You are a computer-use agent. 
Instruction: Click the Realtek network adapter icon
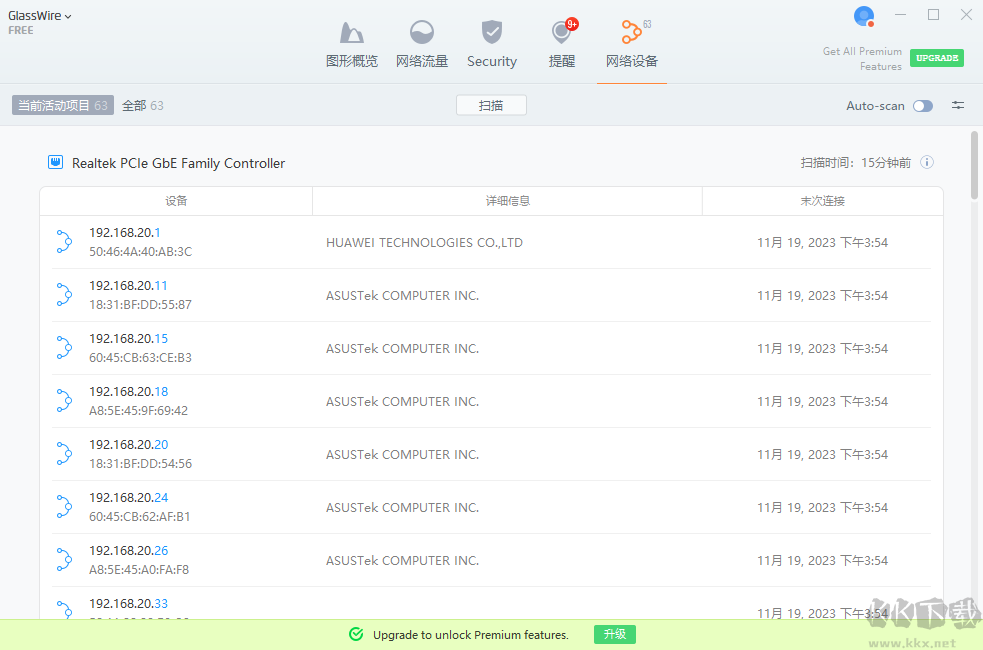56,163
